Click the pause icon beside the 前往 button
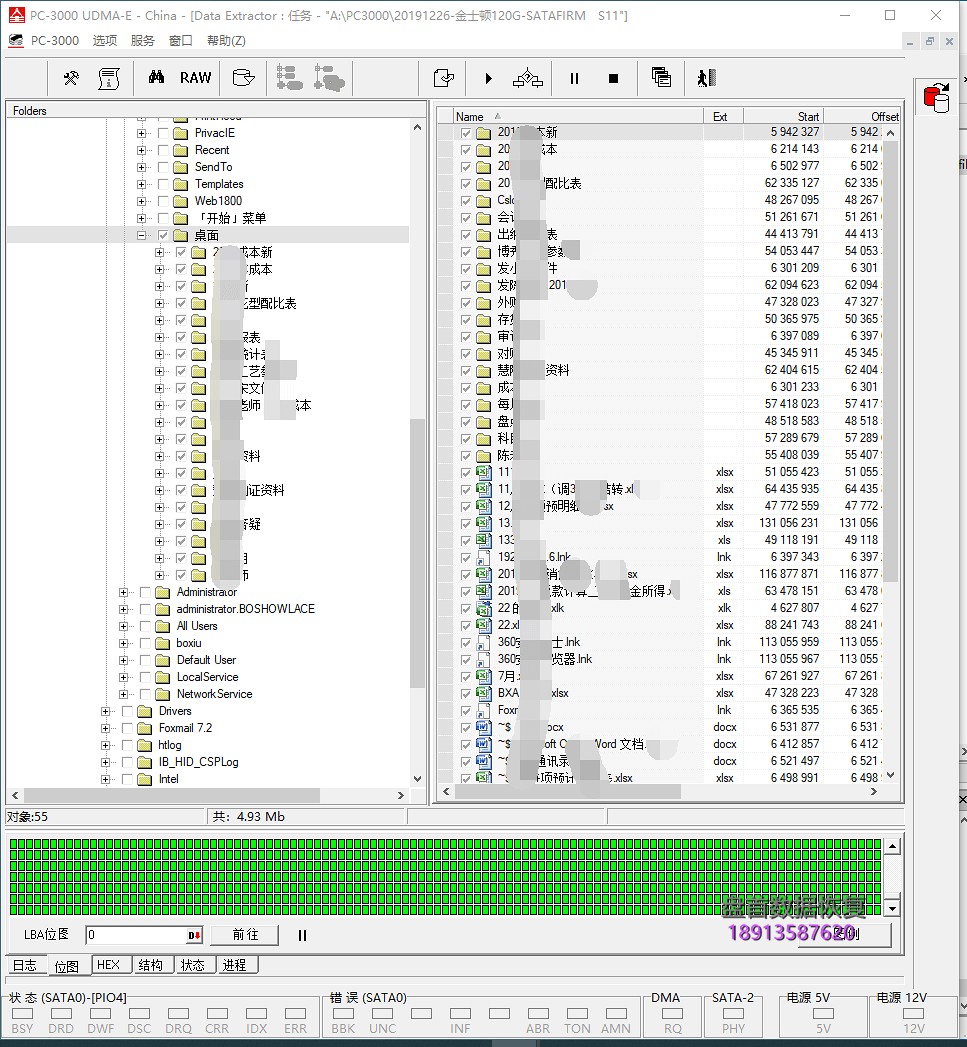This screenshot has width=967, height=1047. click(x=302, y=935)
